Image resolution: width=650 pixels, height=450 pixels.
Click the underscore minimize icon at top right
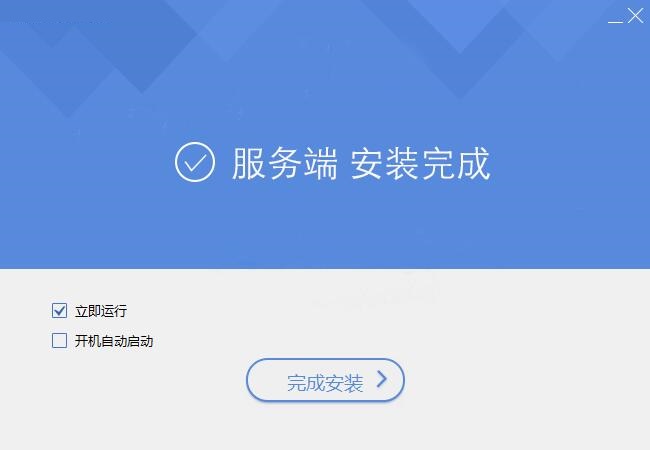(x=615, y=21)
